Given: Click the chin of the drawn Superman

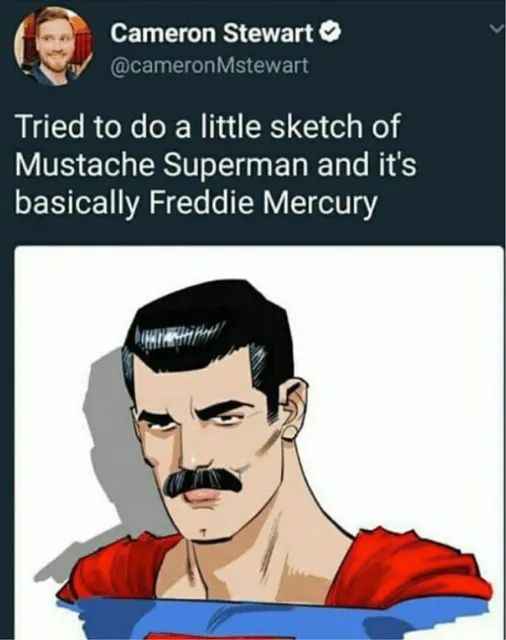Looking at the screenshot, I should click(x=204, y=531).
